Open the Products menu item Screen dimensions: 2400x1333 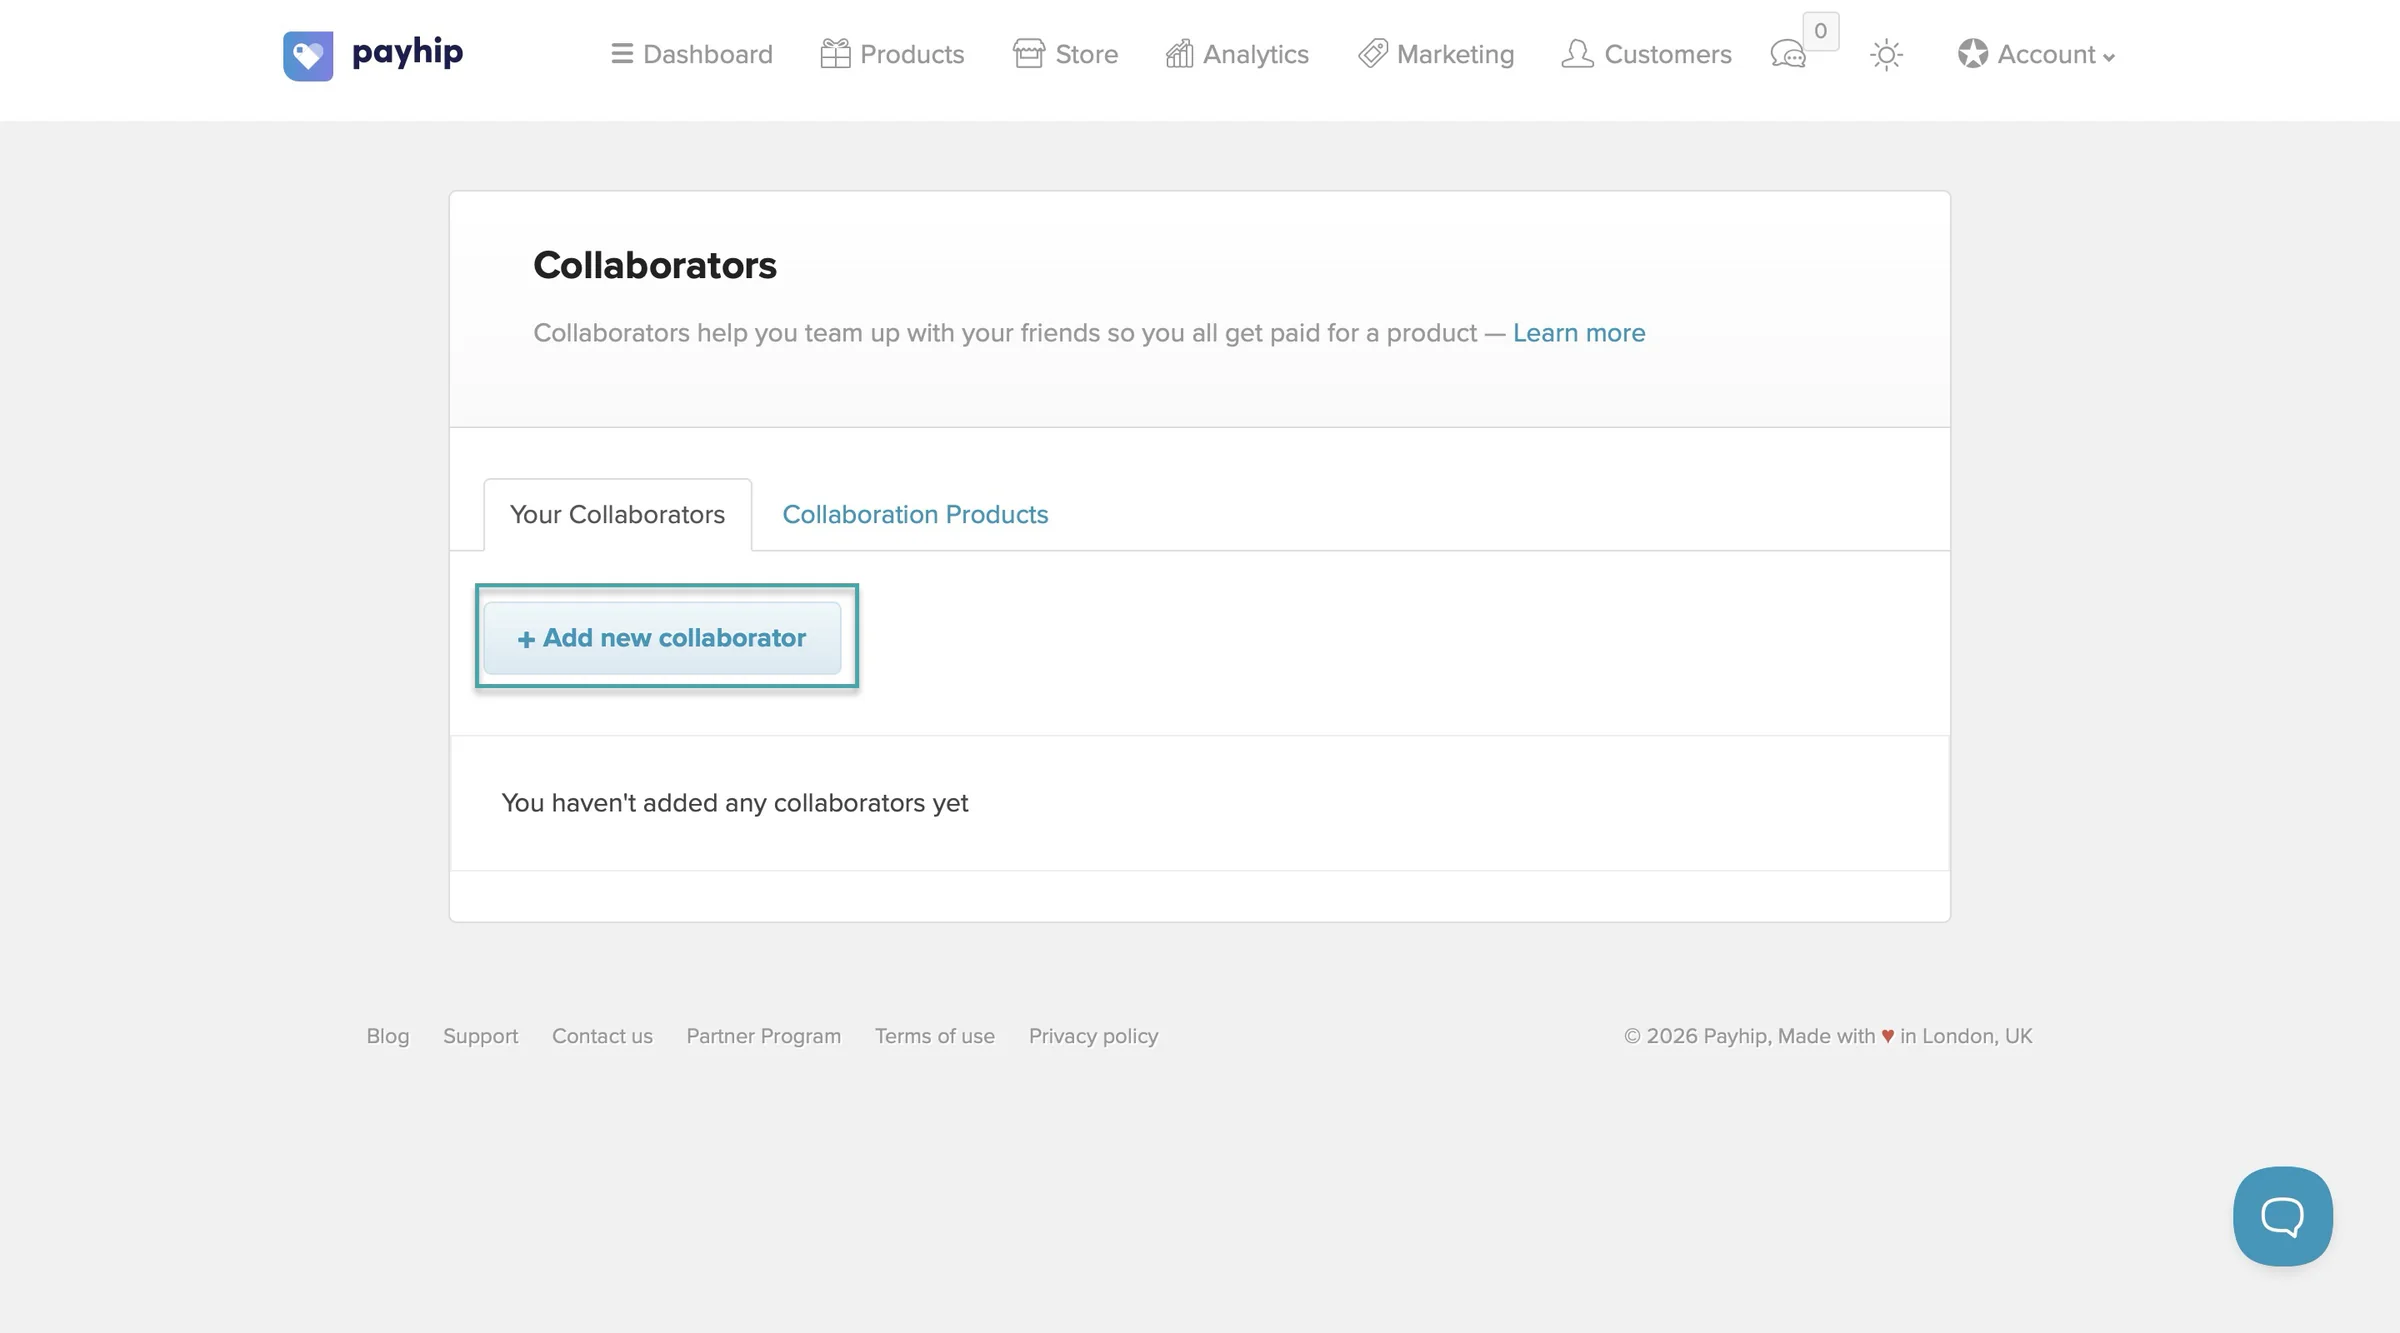click(892, 54)
